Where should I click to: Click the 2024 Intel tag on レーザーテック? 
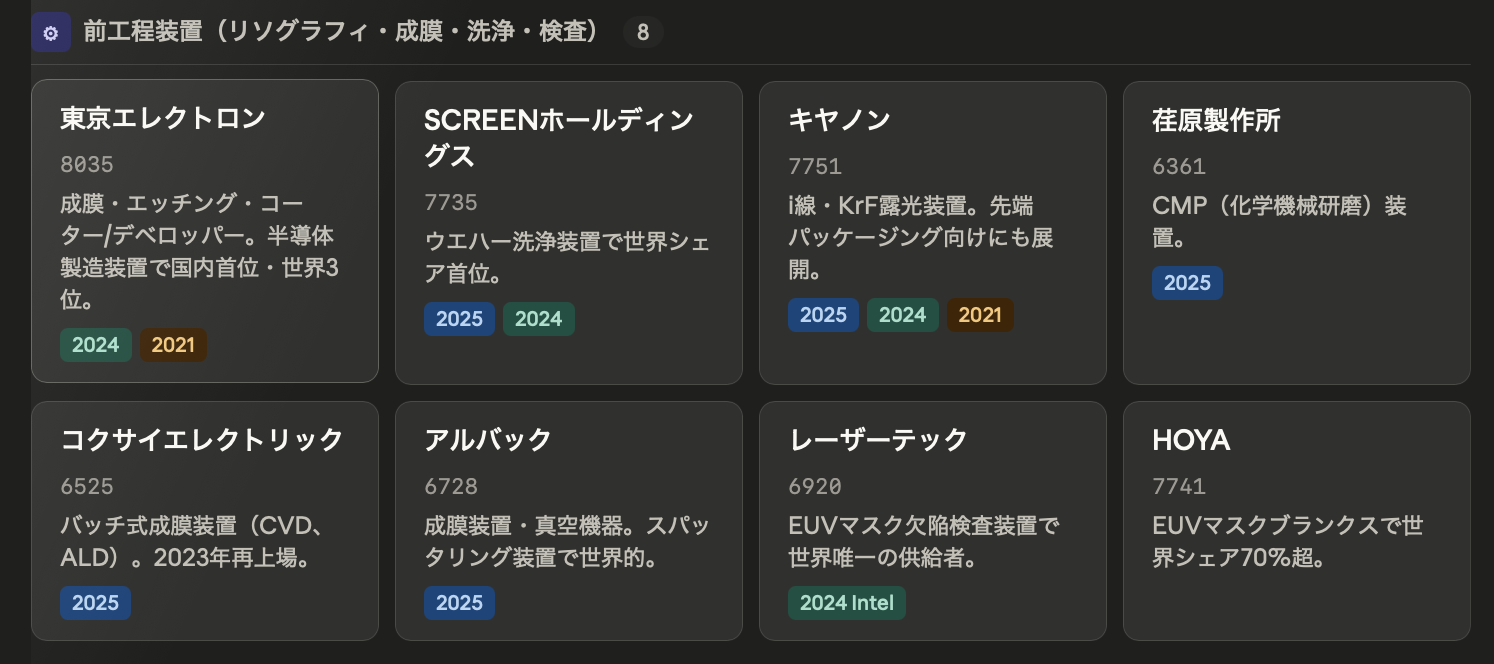point(847,603)
